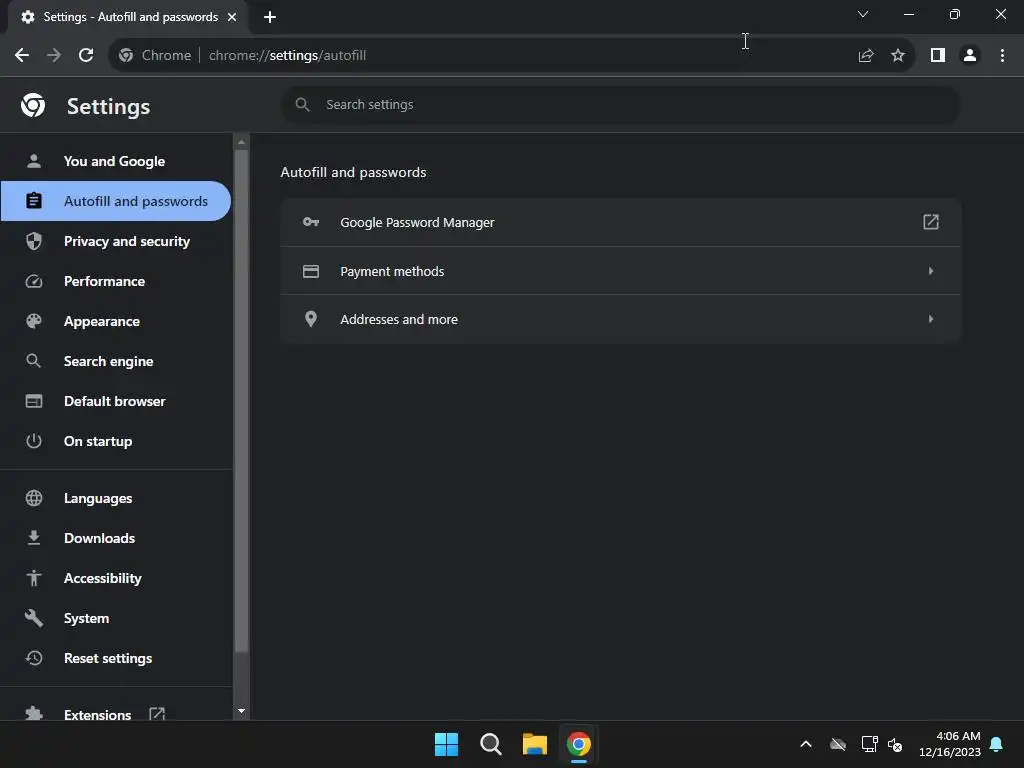Reload the current page

[86, 55]
